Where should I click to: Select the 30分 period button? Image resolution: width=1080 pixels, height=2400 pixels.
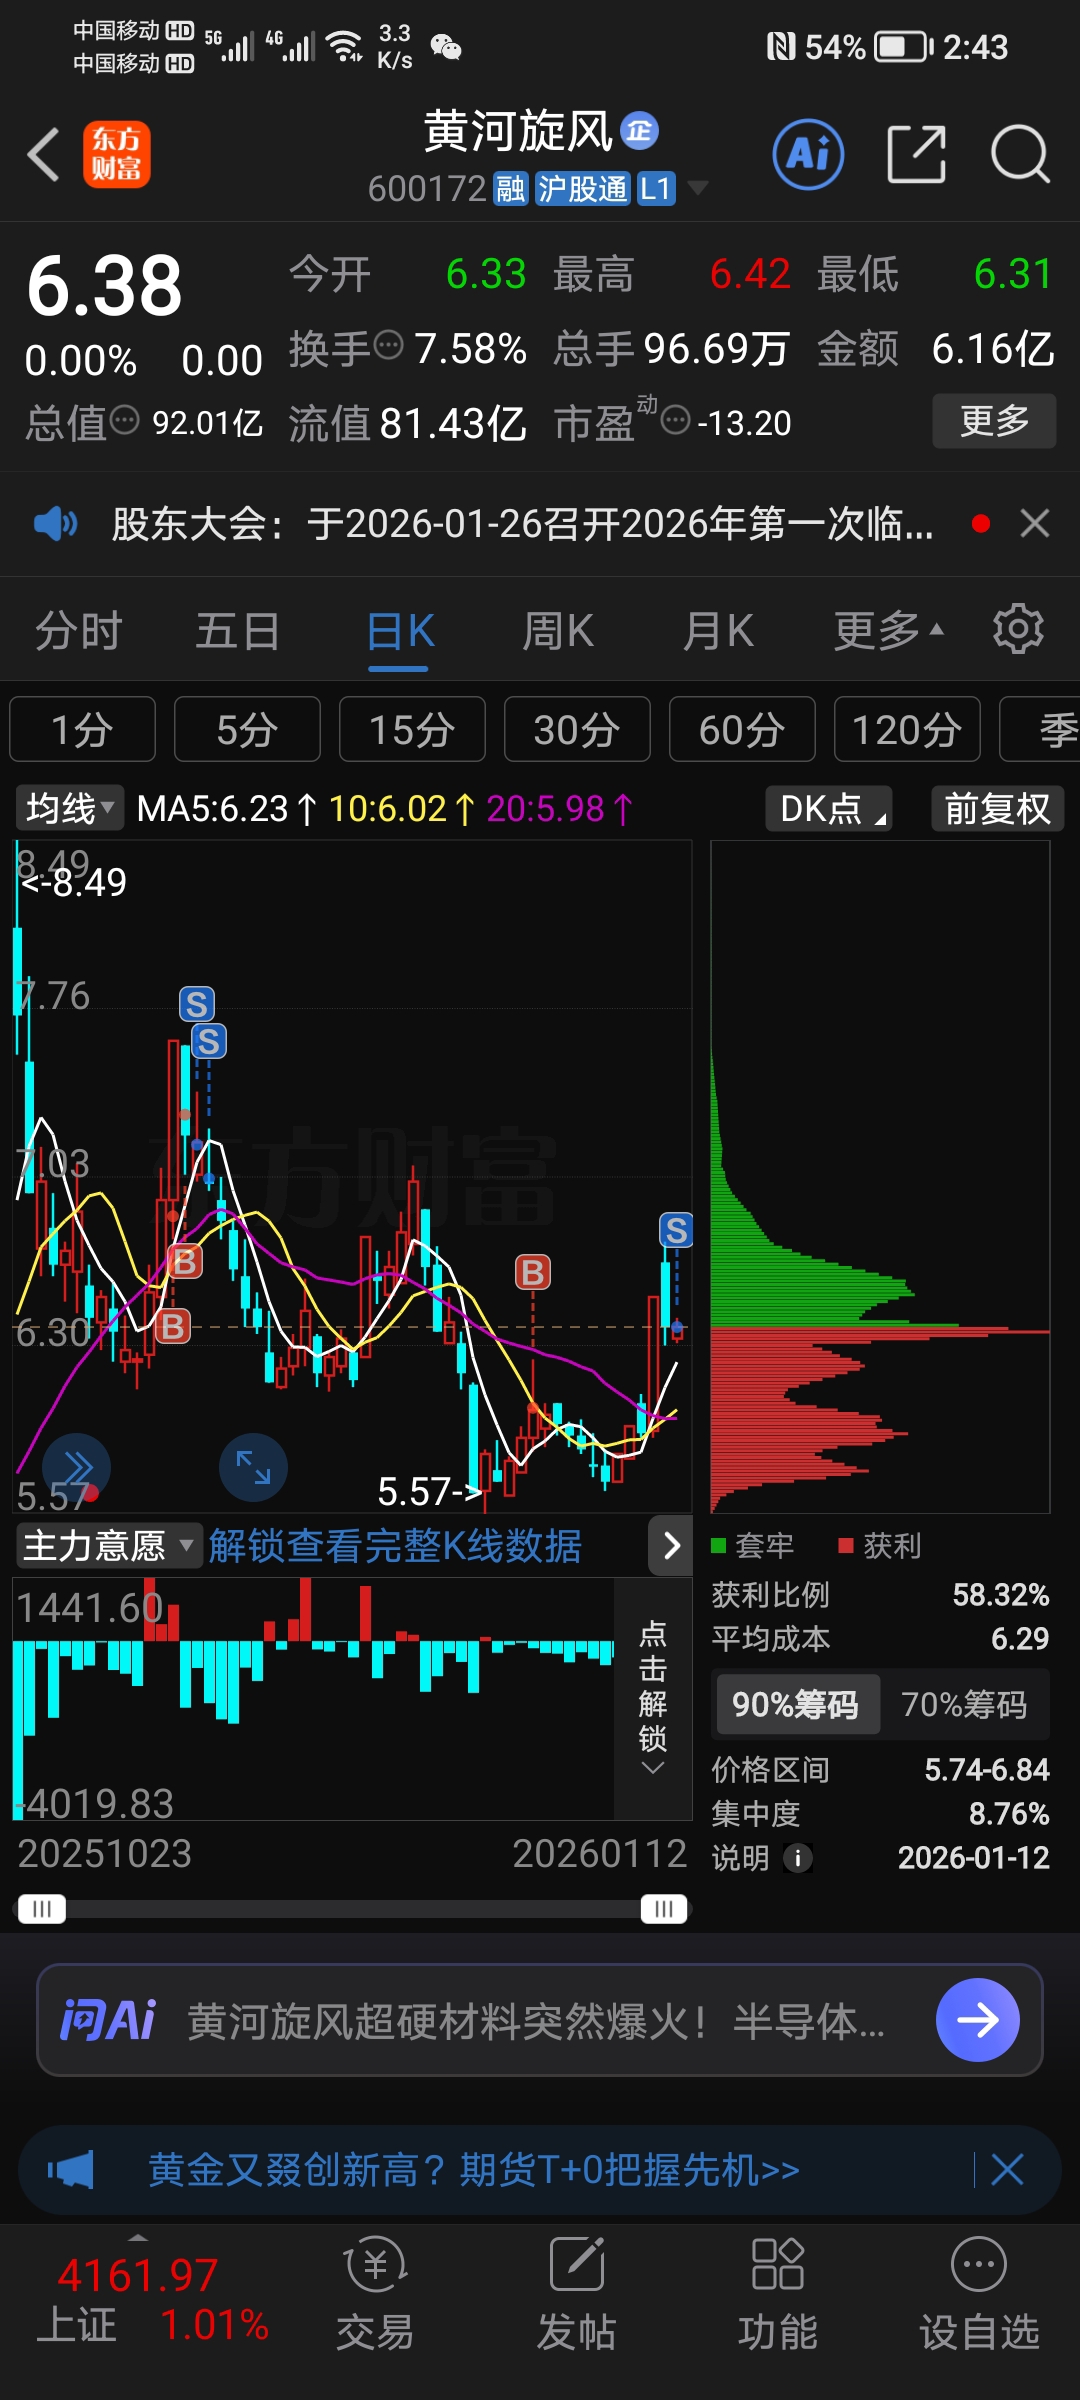click(x=577, y=729)
